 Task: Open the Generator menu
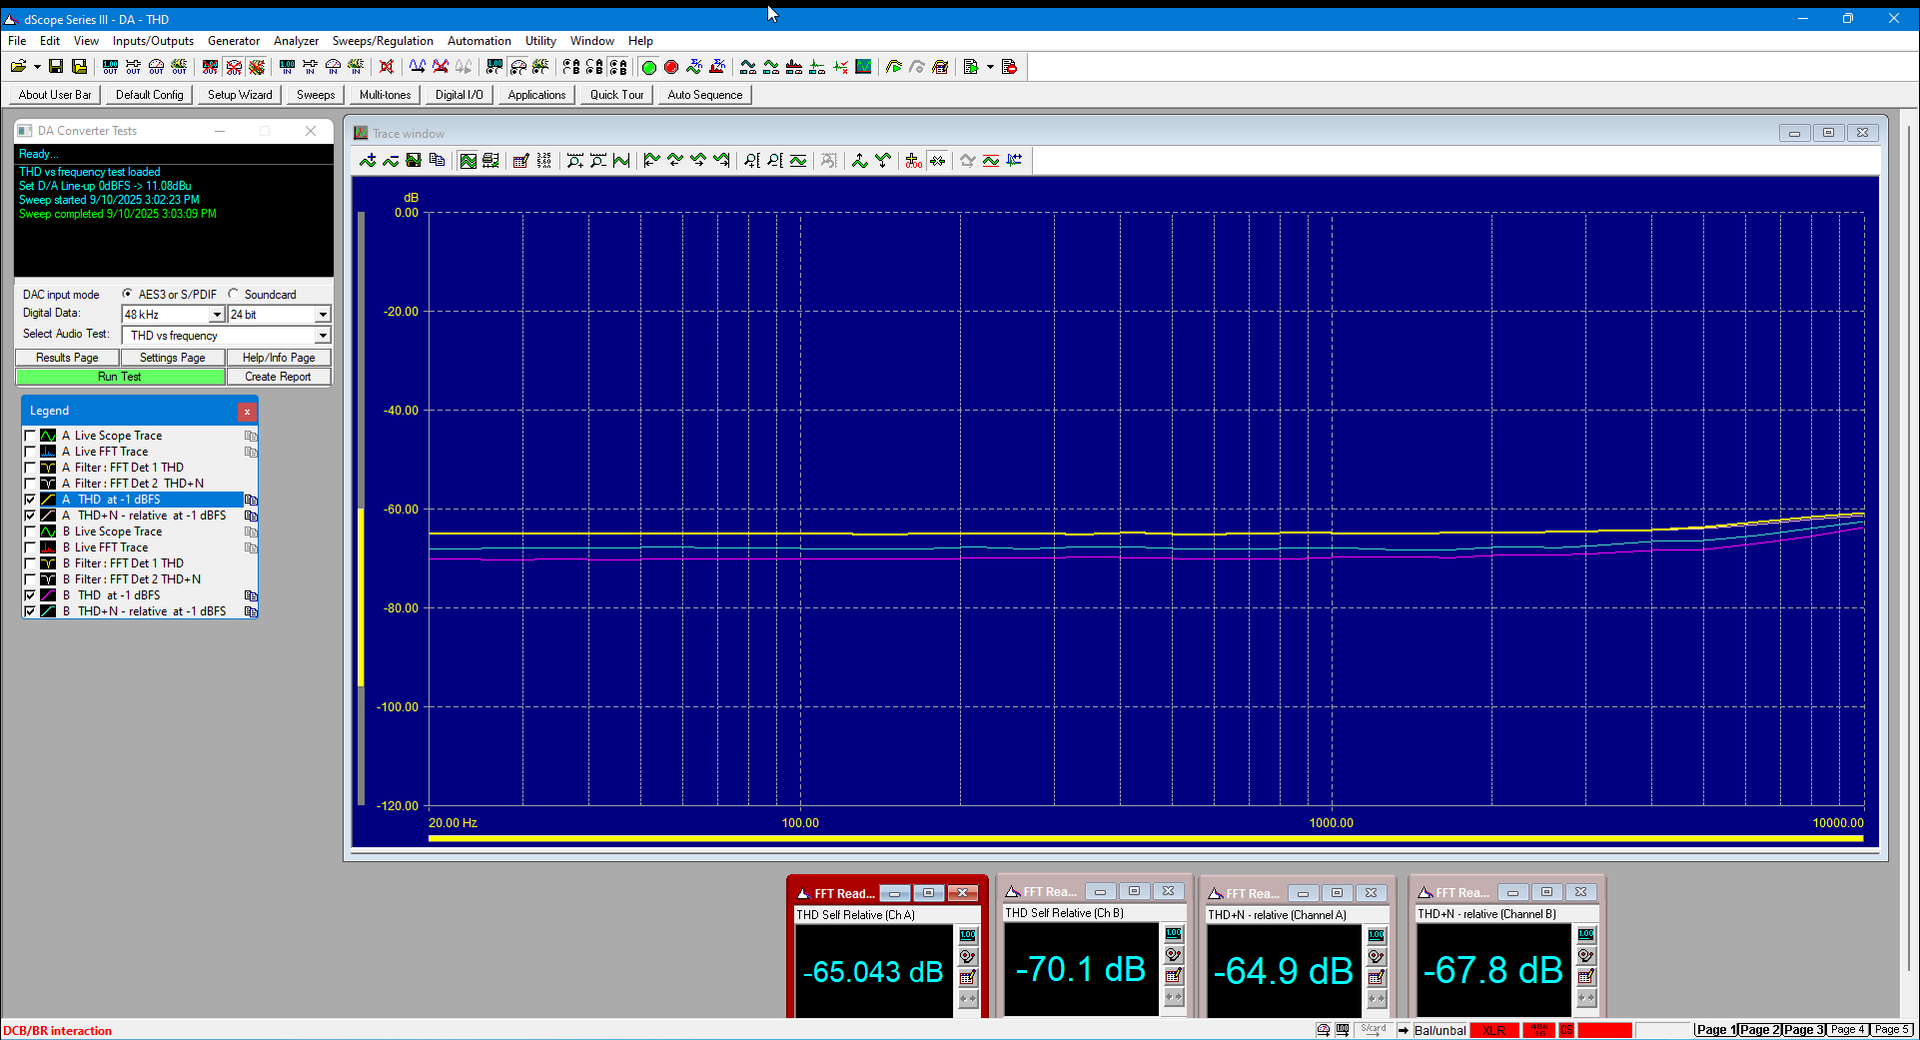234,41
